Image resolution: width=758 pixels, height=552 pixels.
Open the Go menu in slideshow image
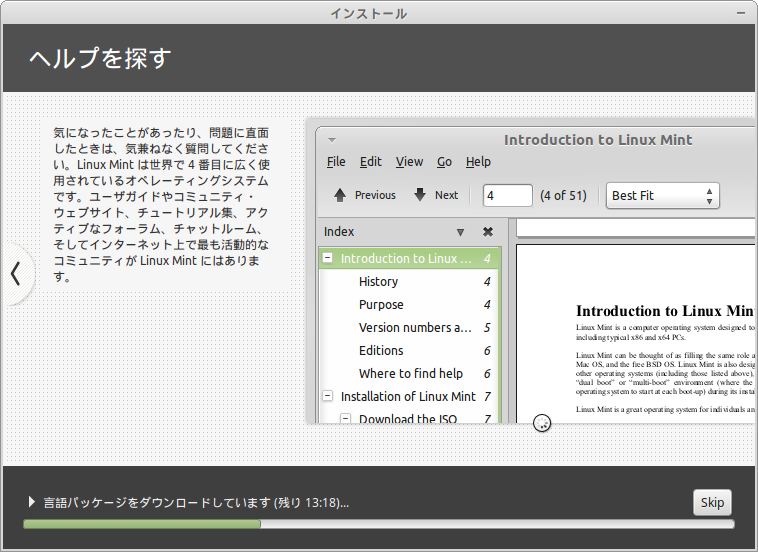coord(444,162)
